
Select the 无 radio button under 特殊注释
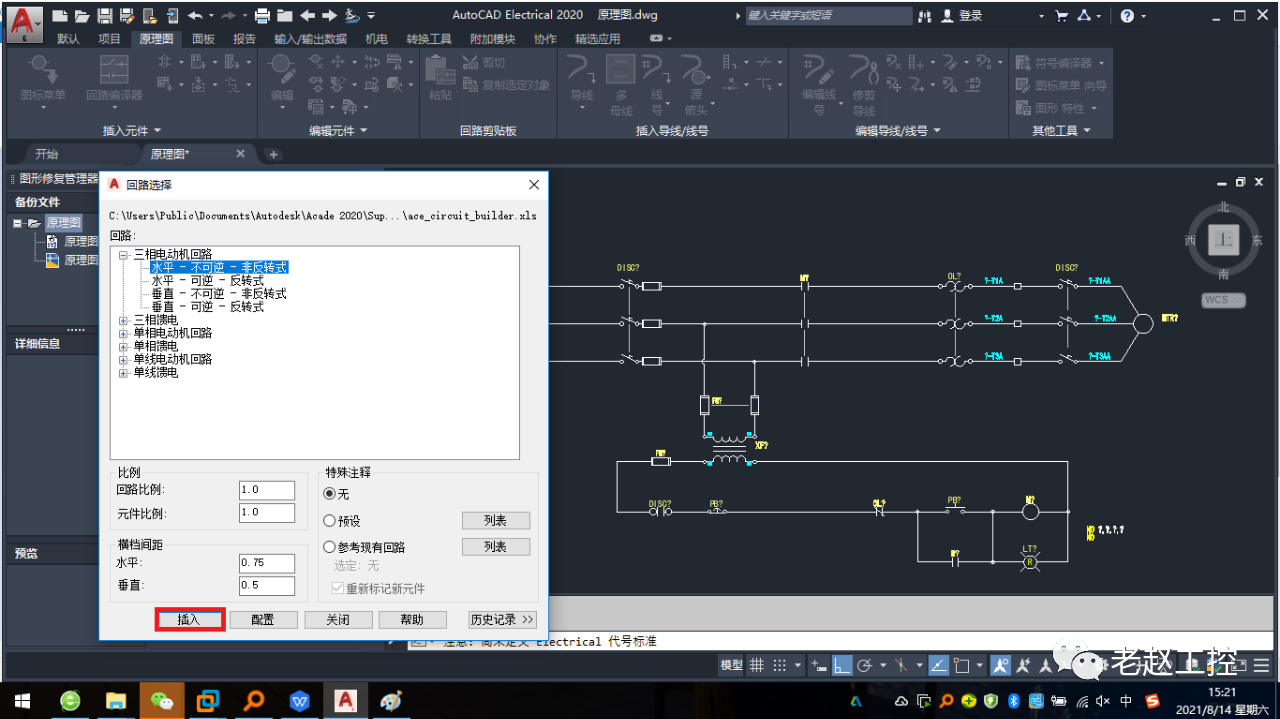[x=330, y=494]
